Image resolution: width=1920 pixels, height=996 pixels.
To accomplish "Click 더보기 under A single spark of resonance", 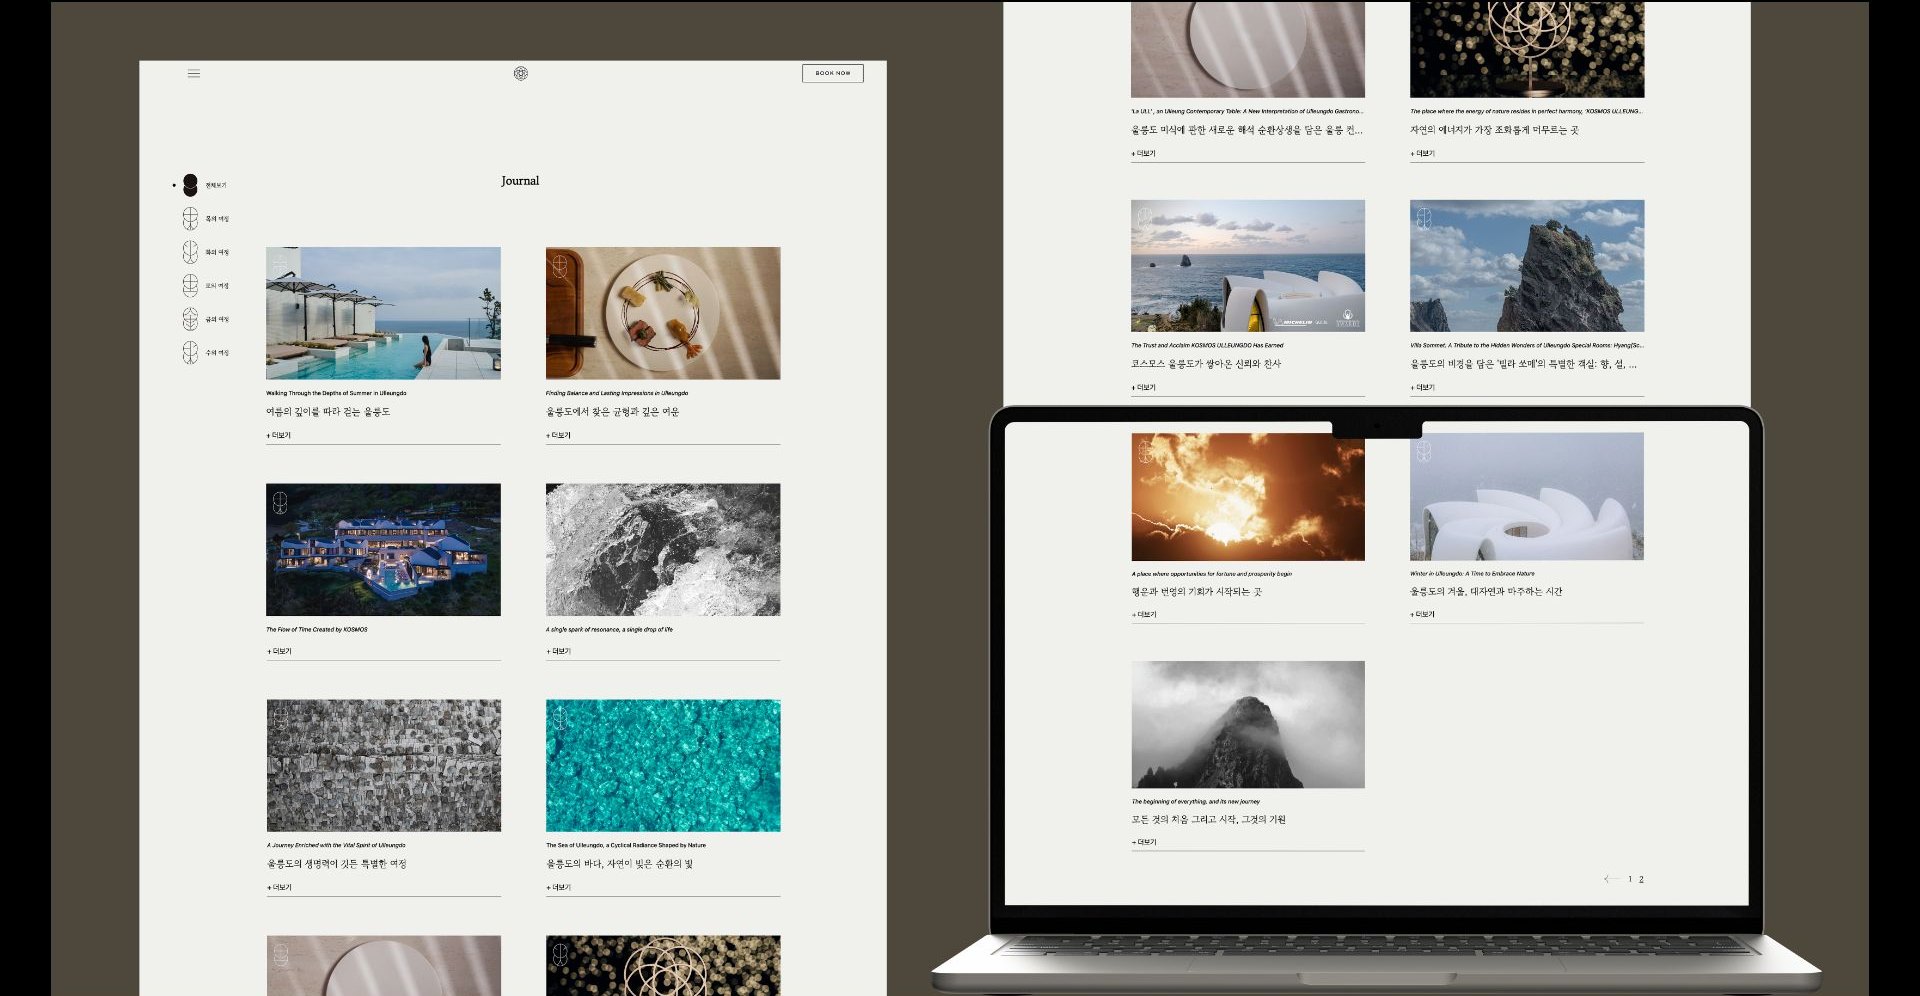I will tap(559, 651).
